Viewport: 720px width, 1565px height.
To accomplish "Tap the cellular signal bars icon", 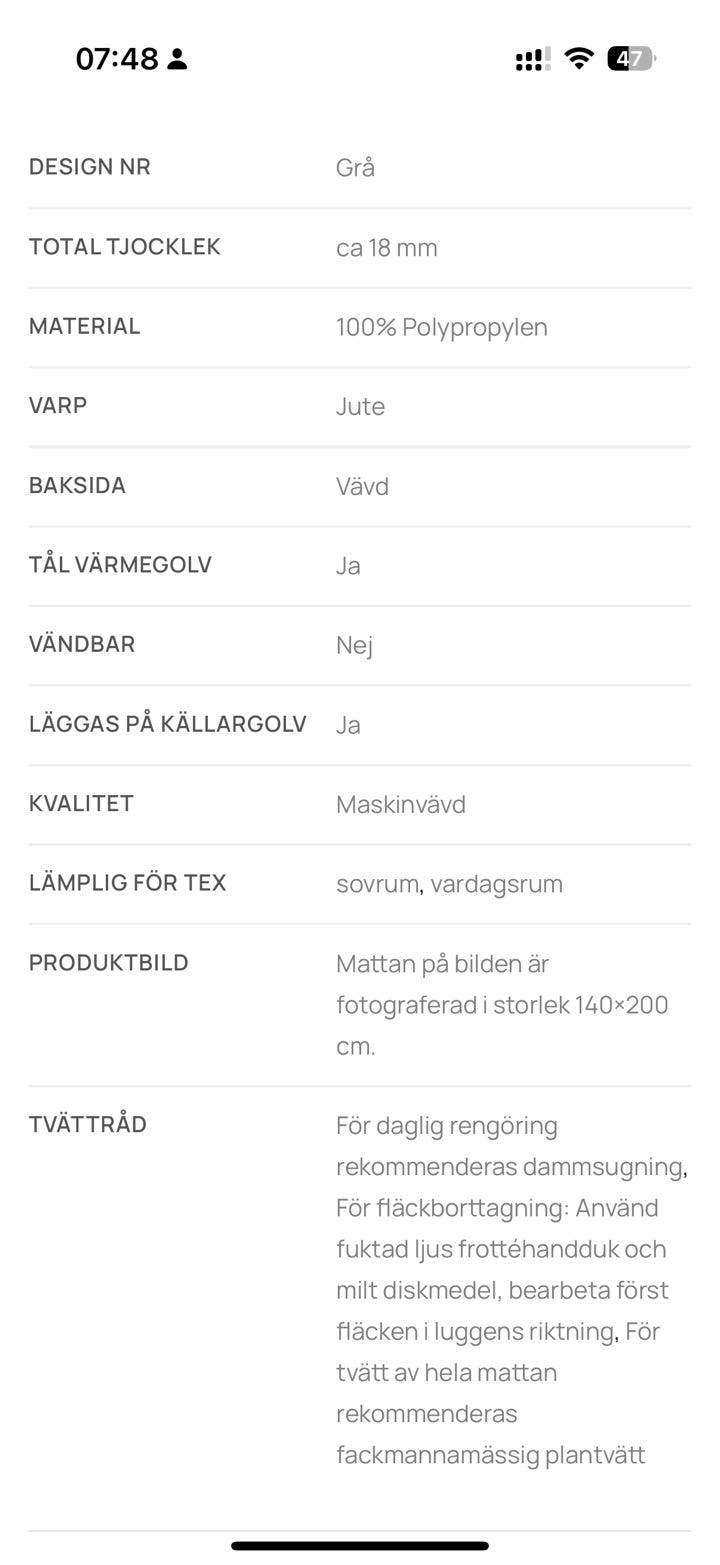I will point(532,59).
